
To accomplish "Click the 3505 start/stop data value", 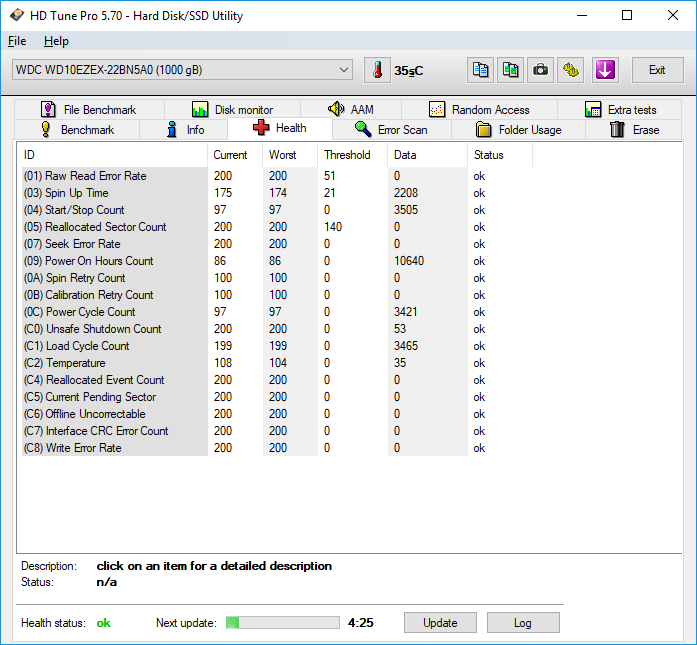I will 406,210.
